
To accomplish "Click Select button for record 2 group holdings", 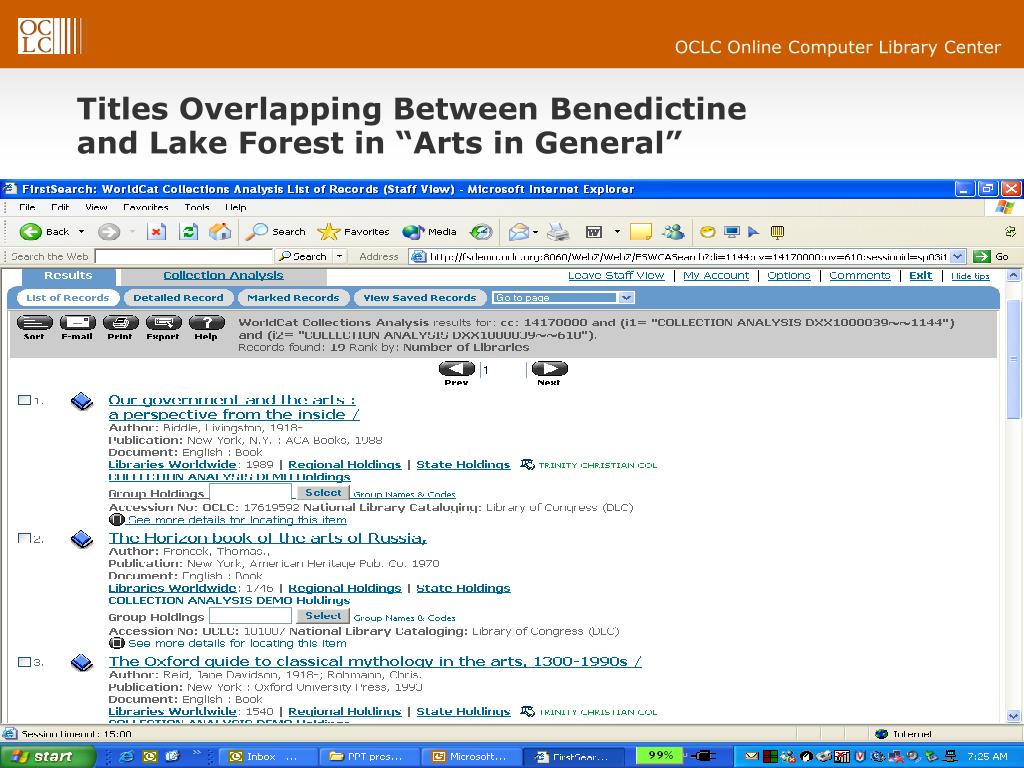I will [323, 616].
